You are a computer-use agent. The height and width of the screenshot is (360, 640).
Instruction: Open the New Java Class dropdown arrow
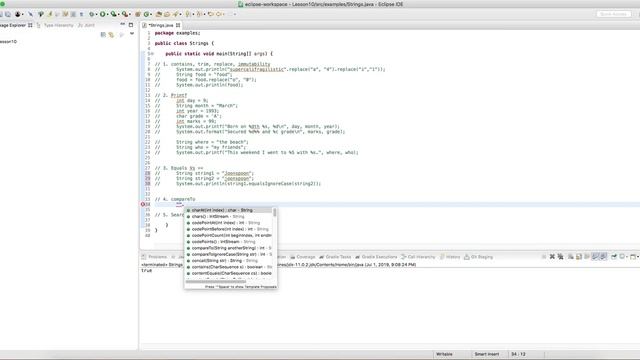151,14
